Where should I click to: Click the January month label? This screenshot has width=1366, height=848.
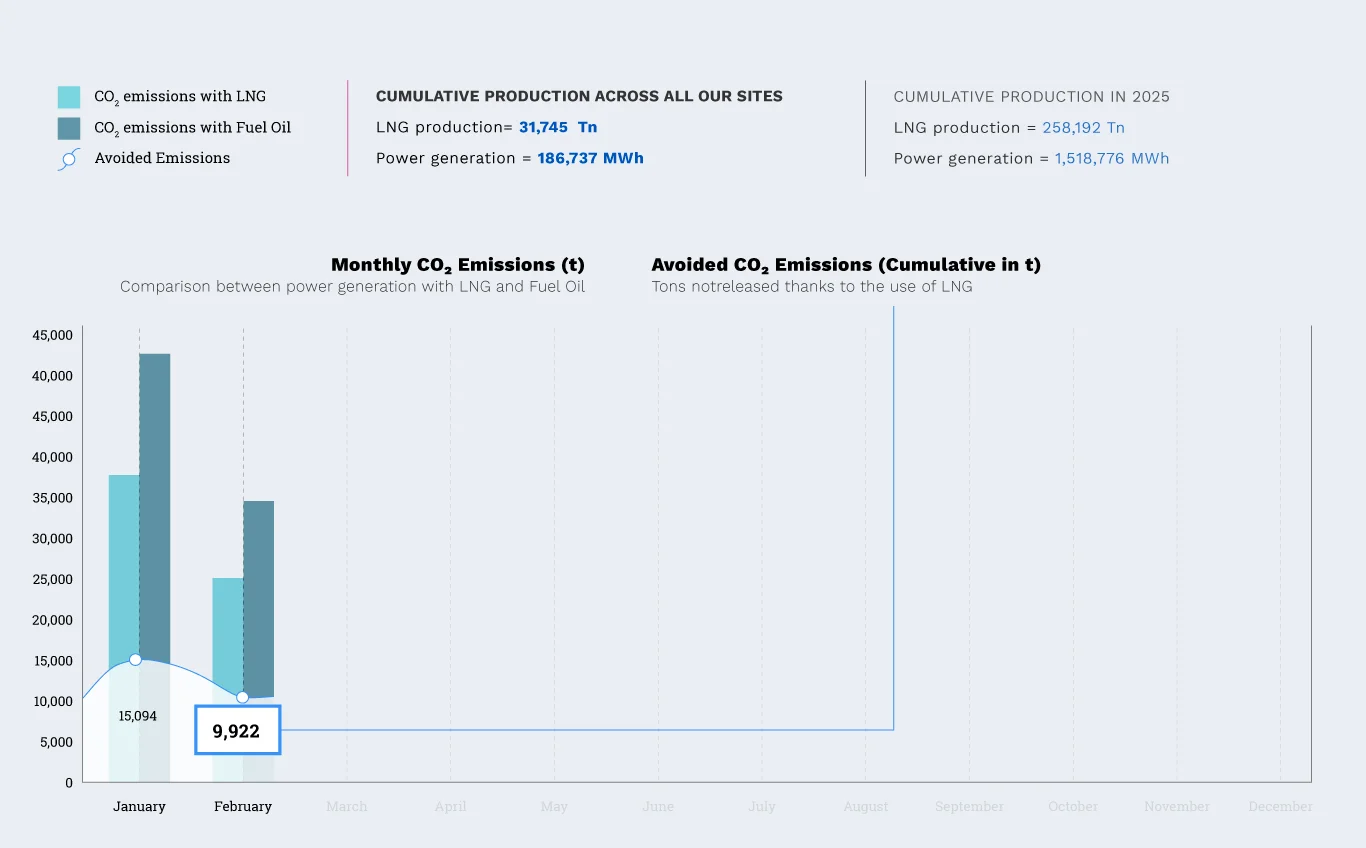139,806
